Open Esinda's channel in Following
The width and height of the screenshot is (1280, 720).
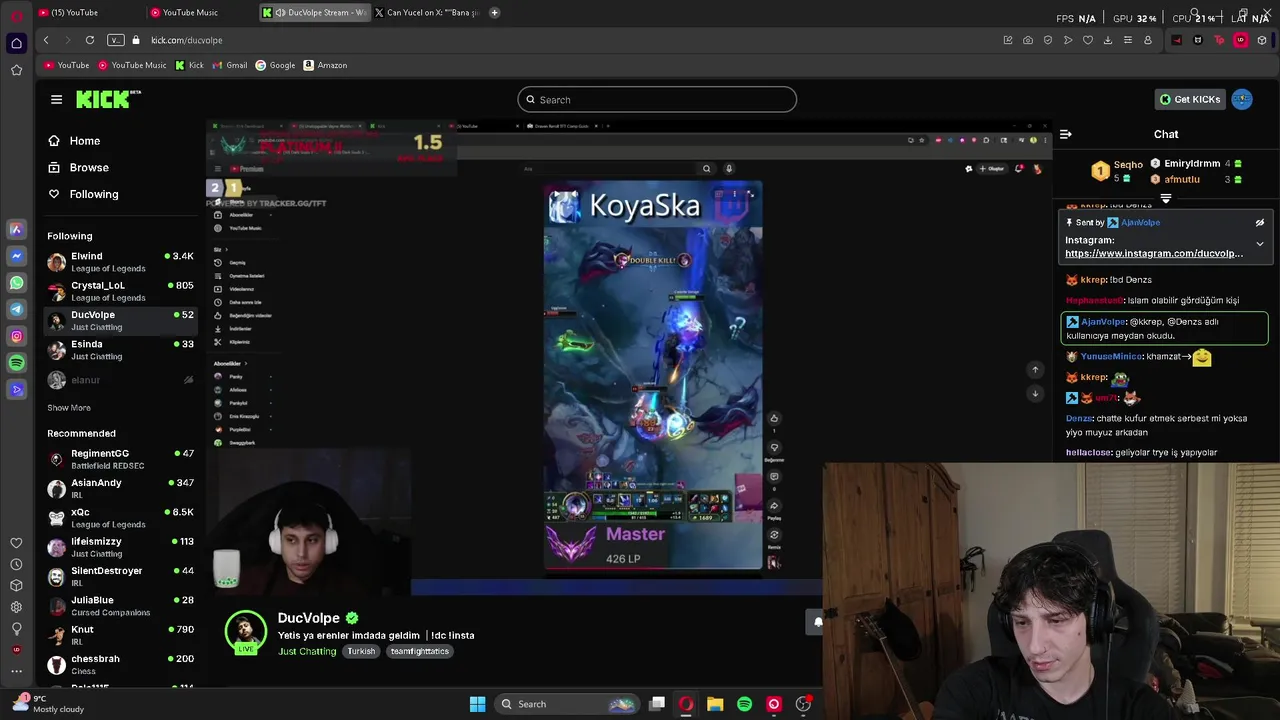[120, 350]
